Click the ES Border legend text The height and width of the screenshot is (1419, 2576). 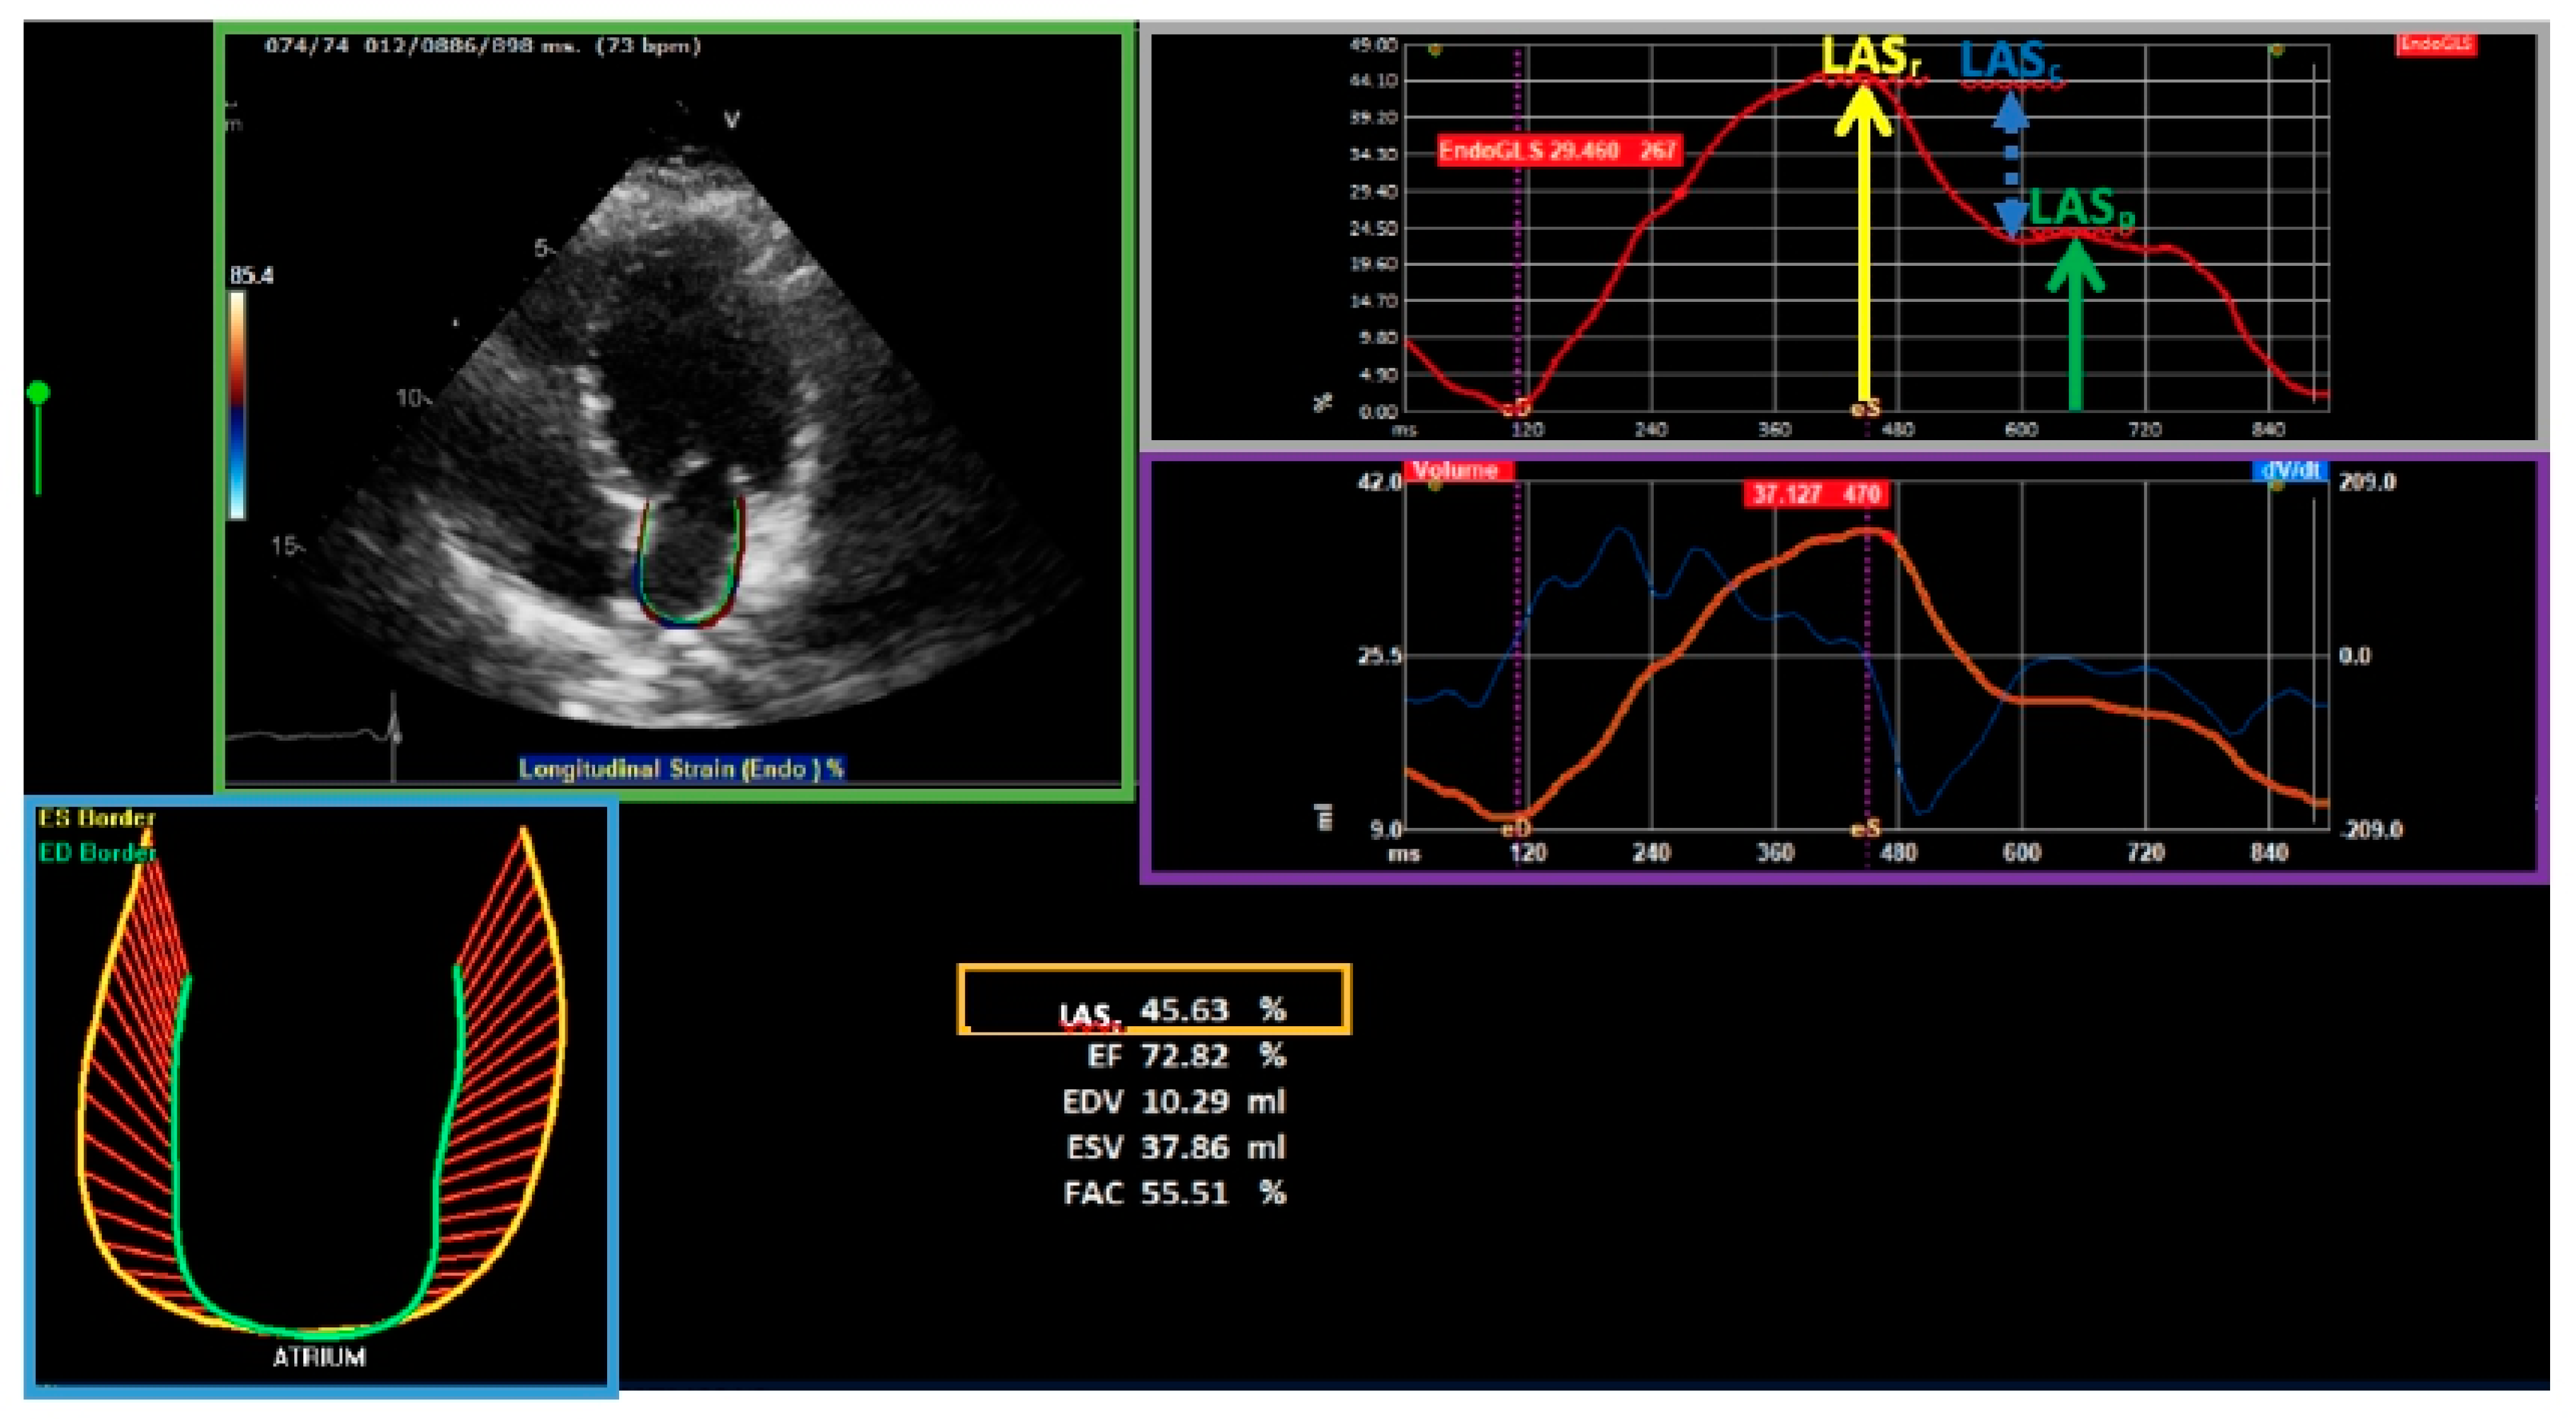click(x=96, y=818)
